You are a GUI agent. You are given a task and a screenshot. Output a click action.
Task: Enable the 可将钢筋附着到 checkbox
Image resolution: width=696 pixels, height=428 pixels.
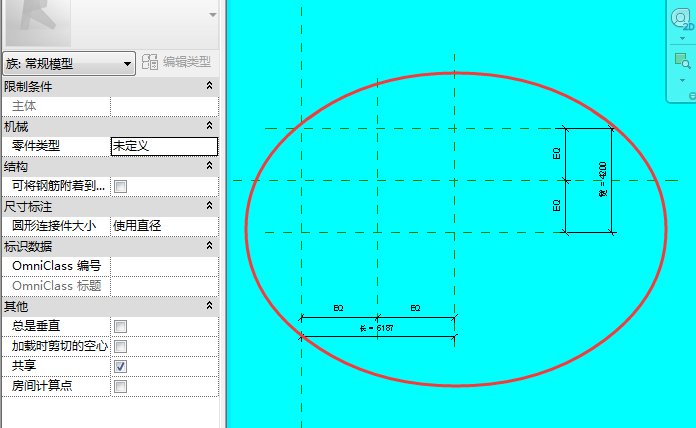click(x=120, y=186)
